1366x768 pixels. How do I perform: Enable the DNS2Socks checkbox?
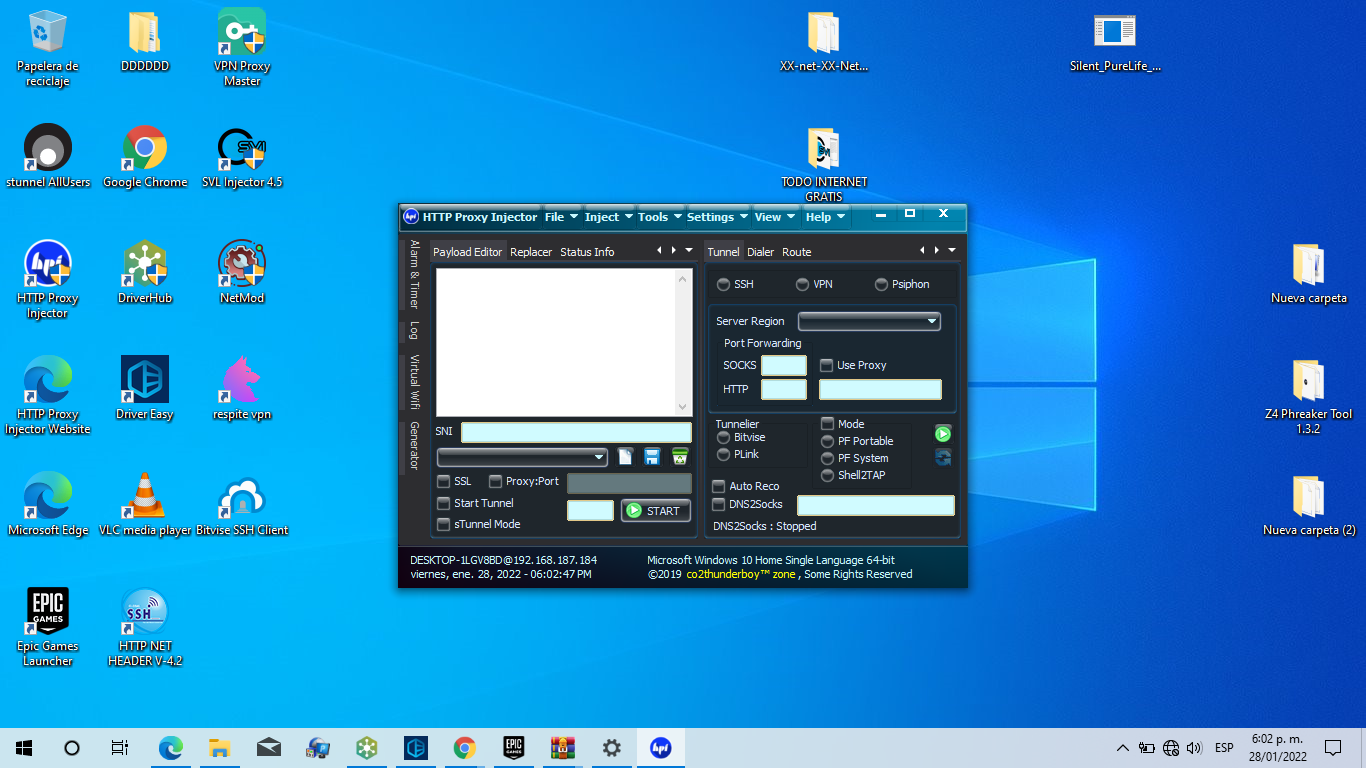718,504
